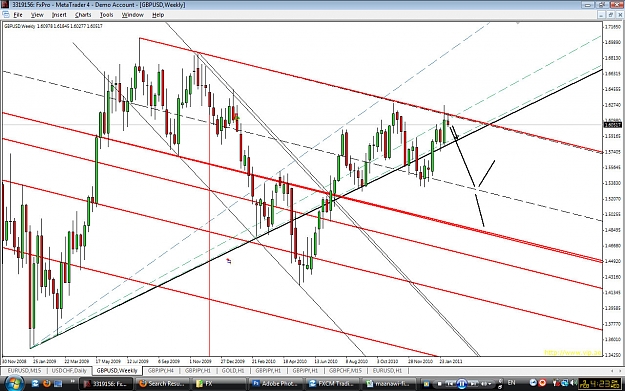Switch to the USDCHF,Daily chart tab

click(x=69, y=371)
